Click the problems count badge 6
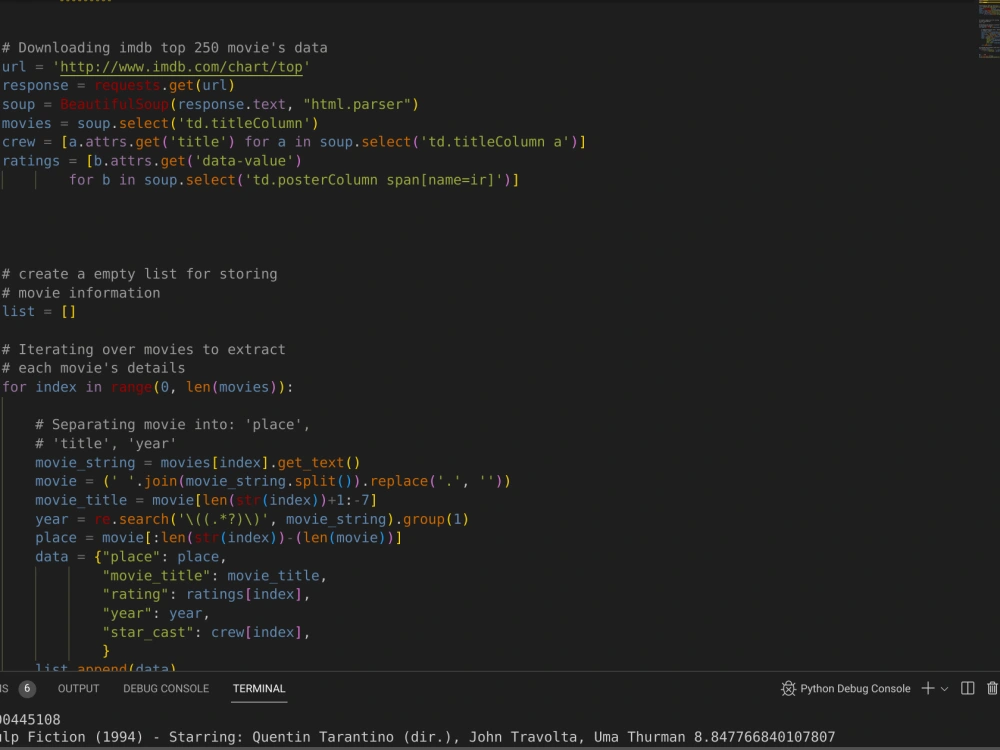 pyautogui.click(x=27, y=689)
